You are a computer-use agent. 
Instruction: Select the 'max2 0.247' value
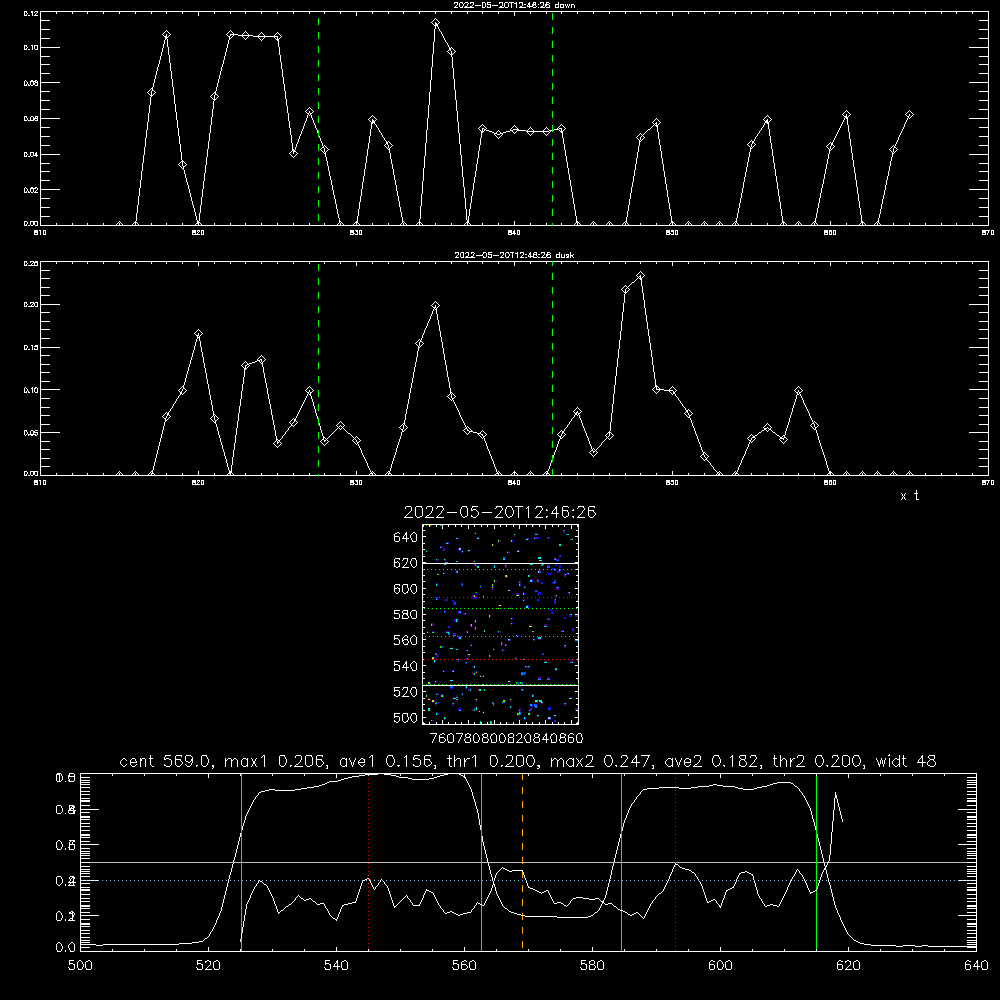[x=600, y=761]
